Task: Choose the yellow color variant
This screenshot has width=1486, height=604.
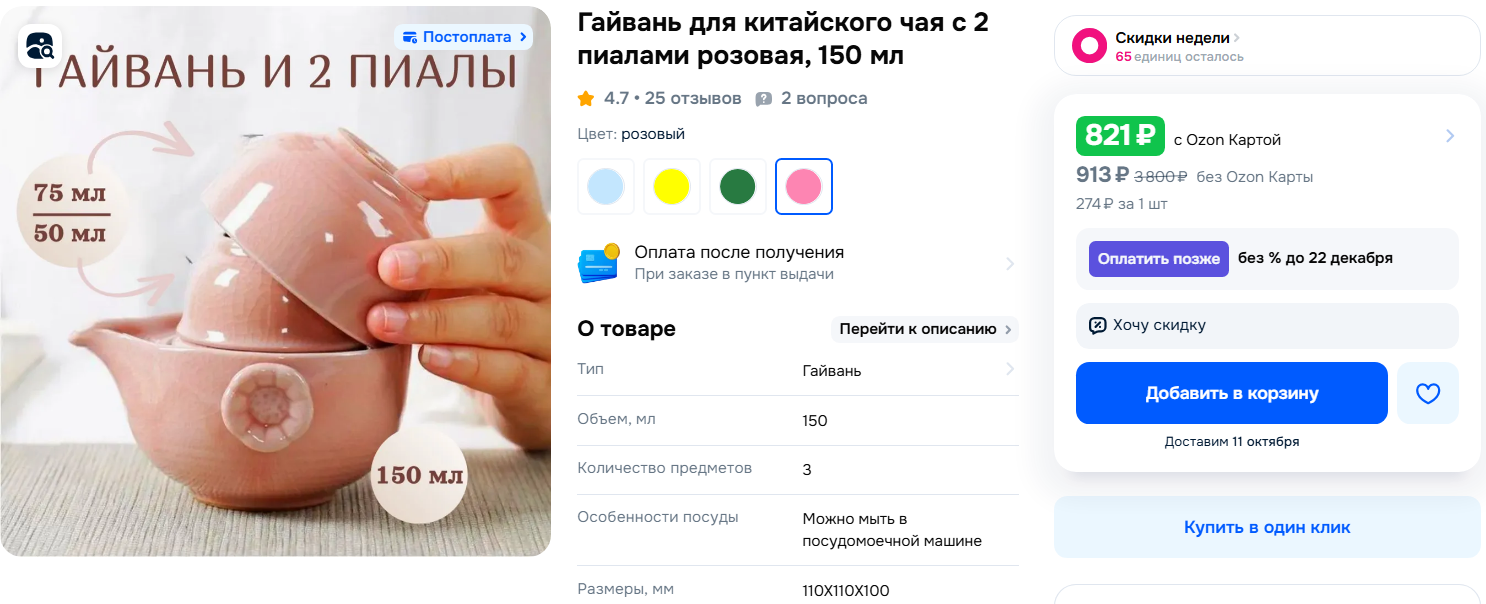Action: 672,186
